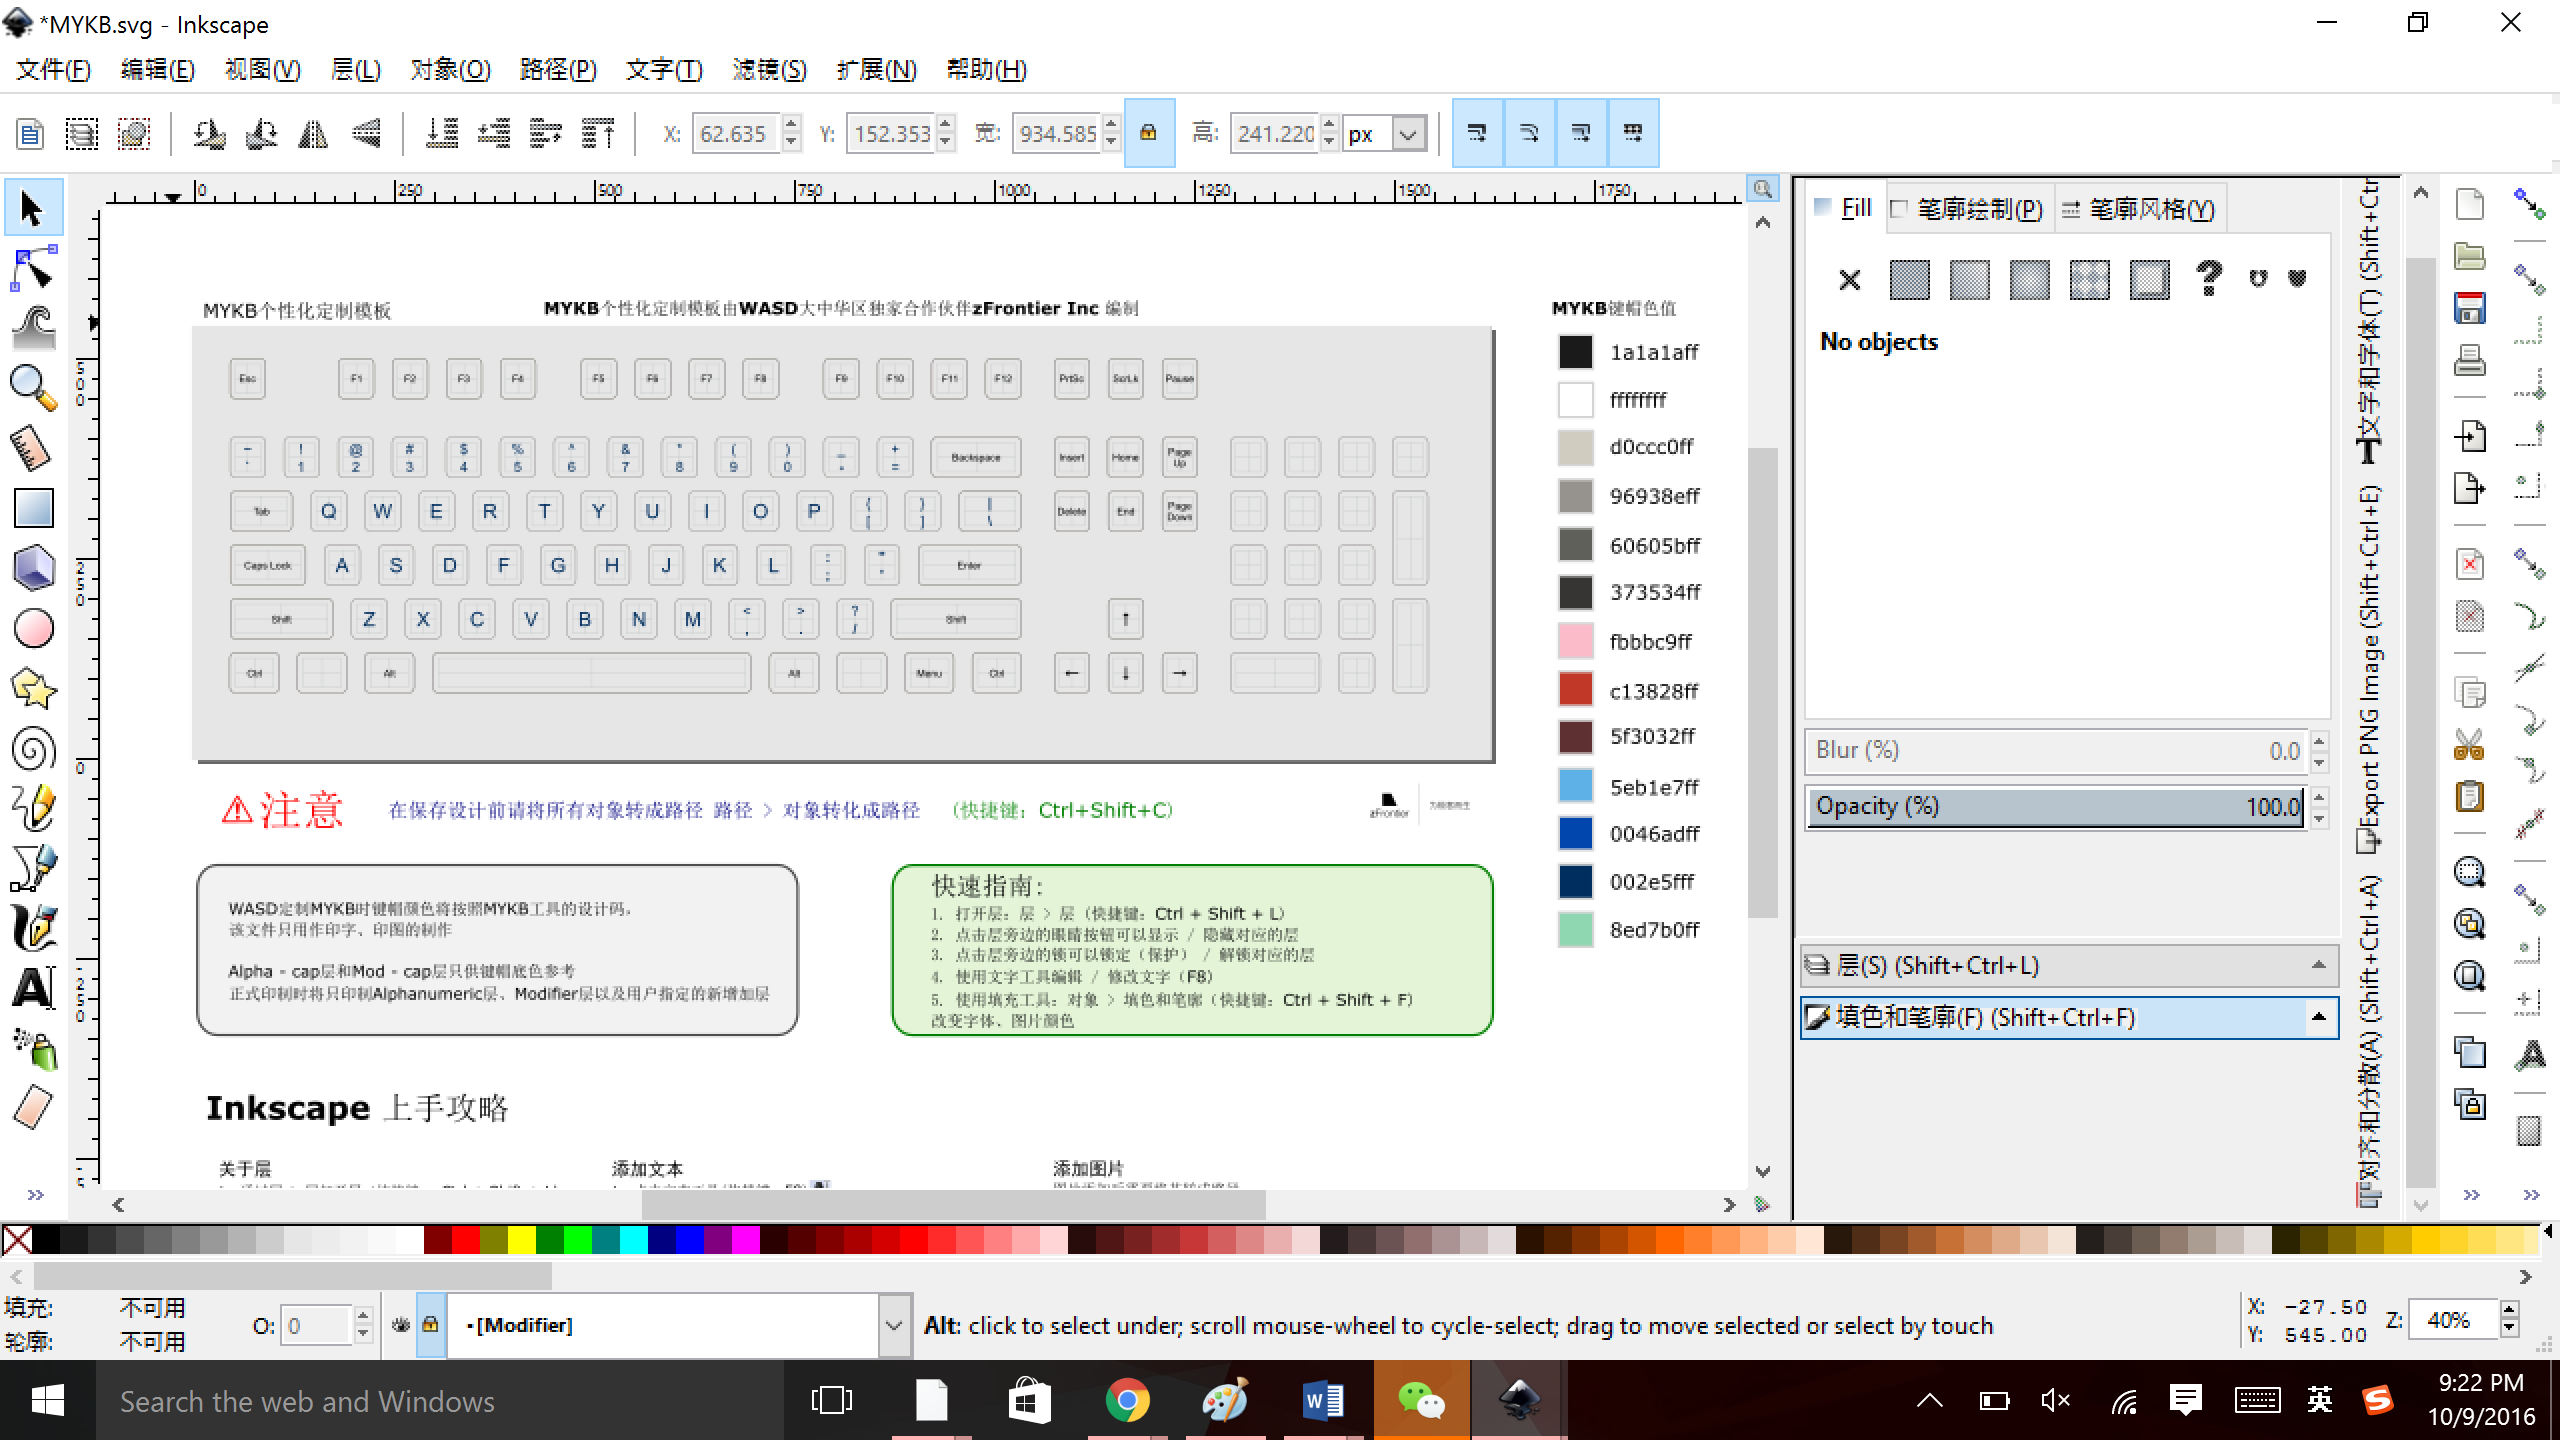Click Unknown paint question mark button

point(2209,280)
